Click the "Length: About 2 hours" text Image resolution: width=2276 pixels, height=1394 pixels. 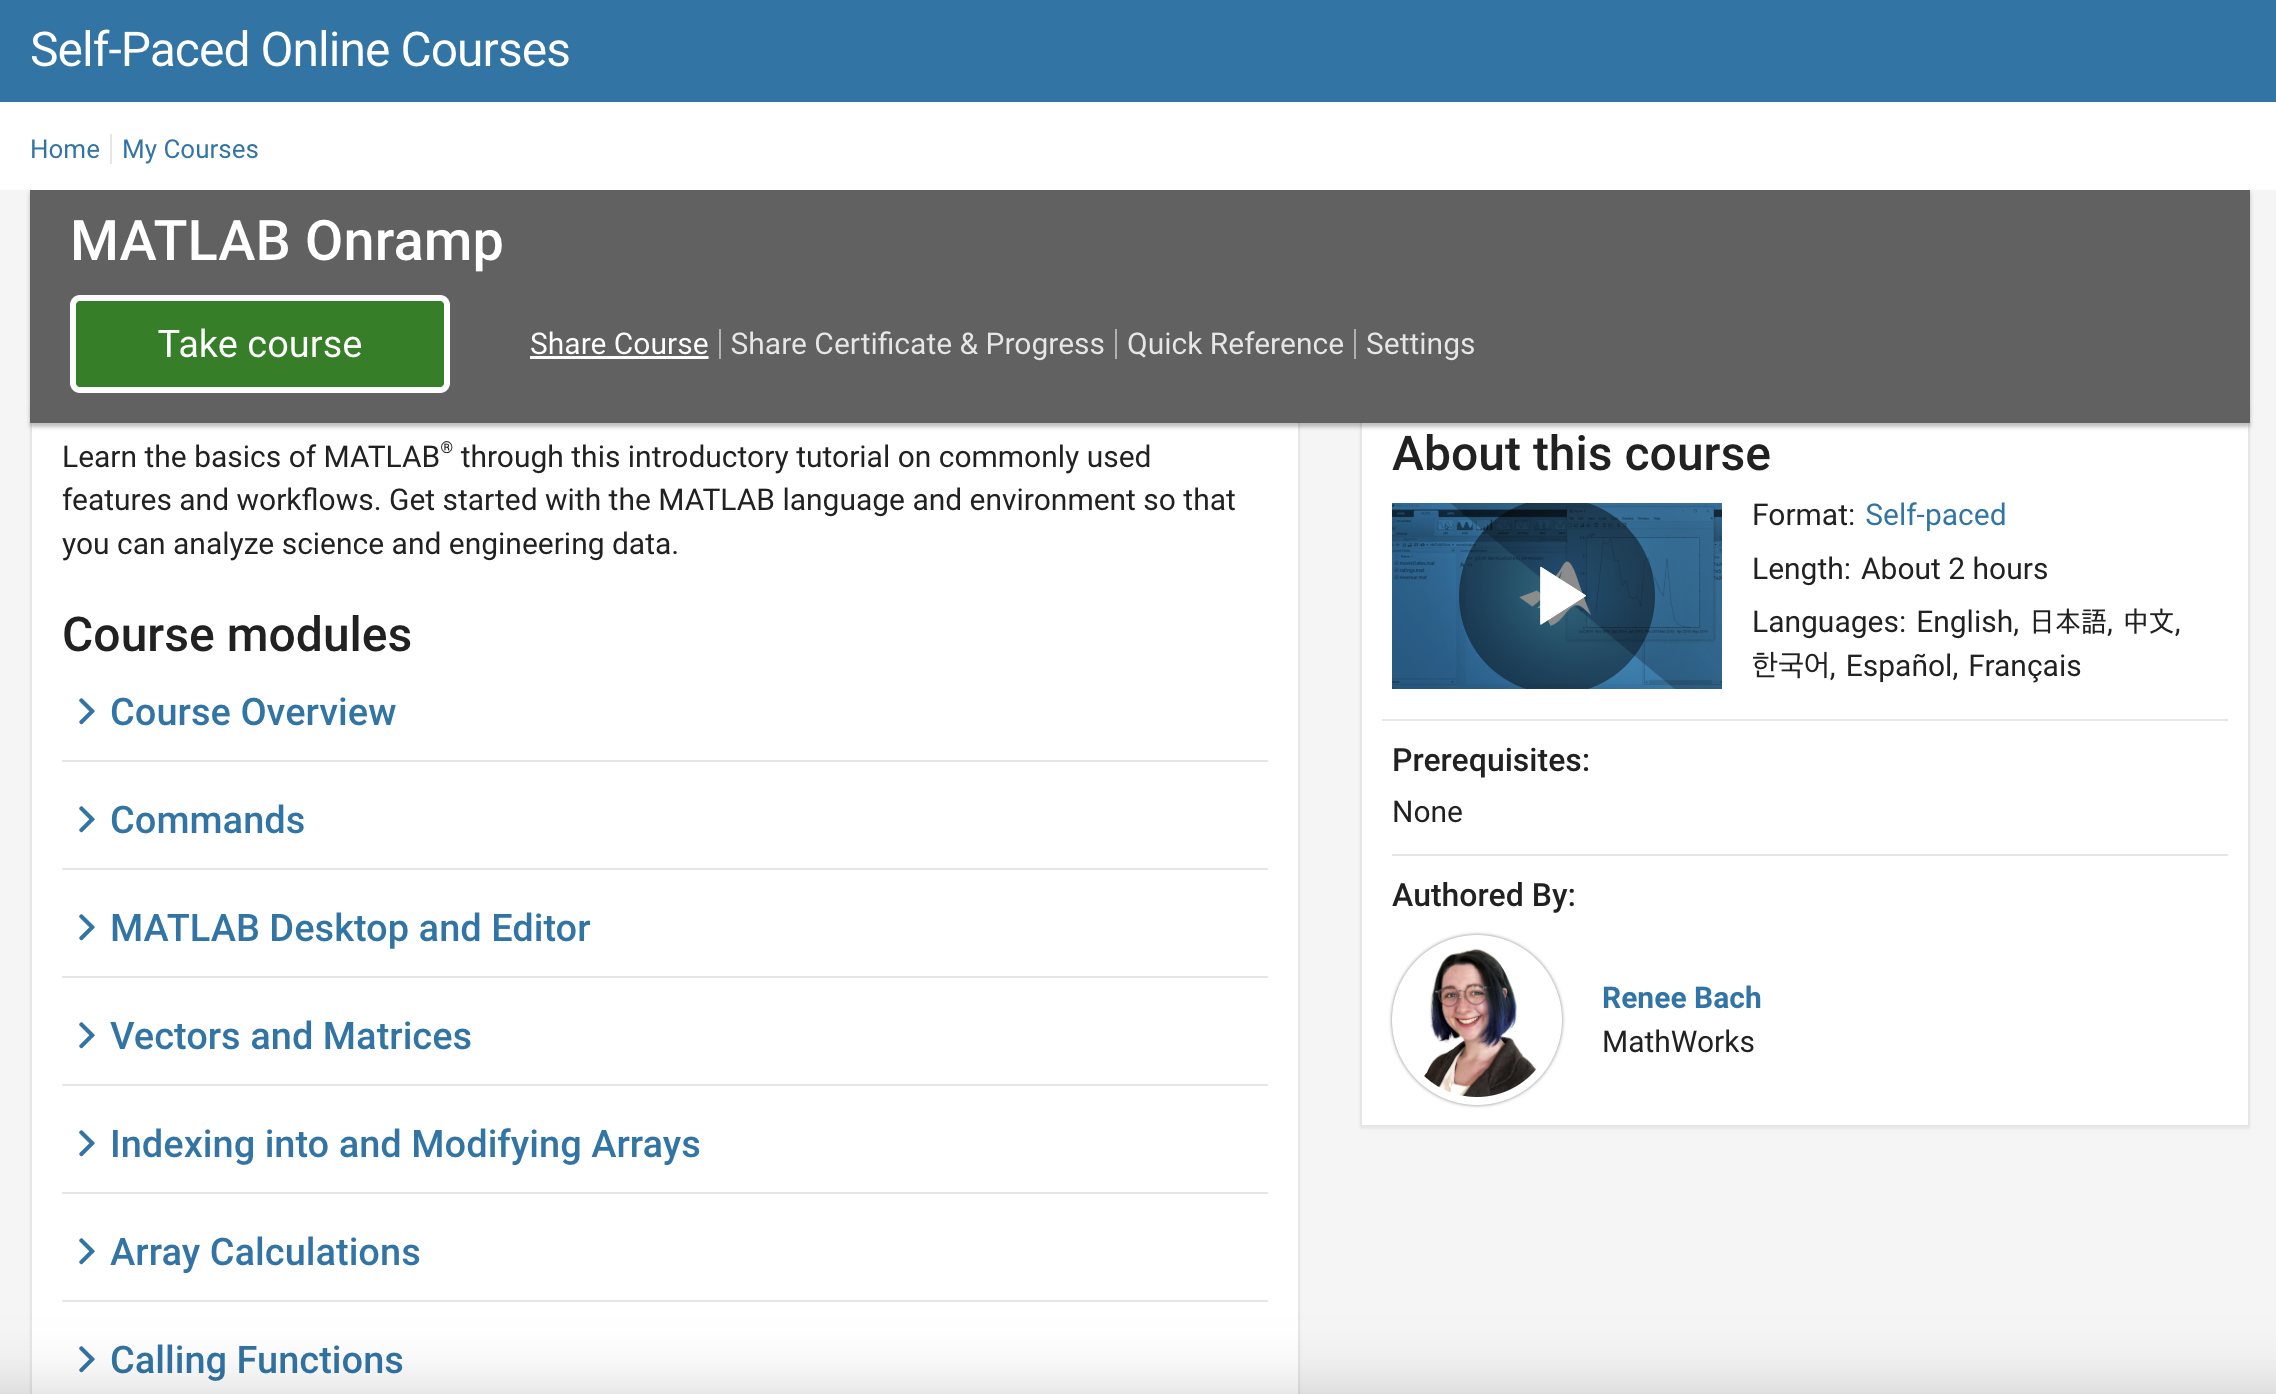(1900, 569)
